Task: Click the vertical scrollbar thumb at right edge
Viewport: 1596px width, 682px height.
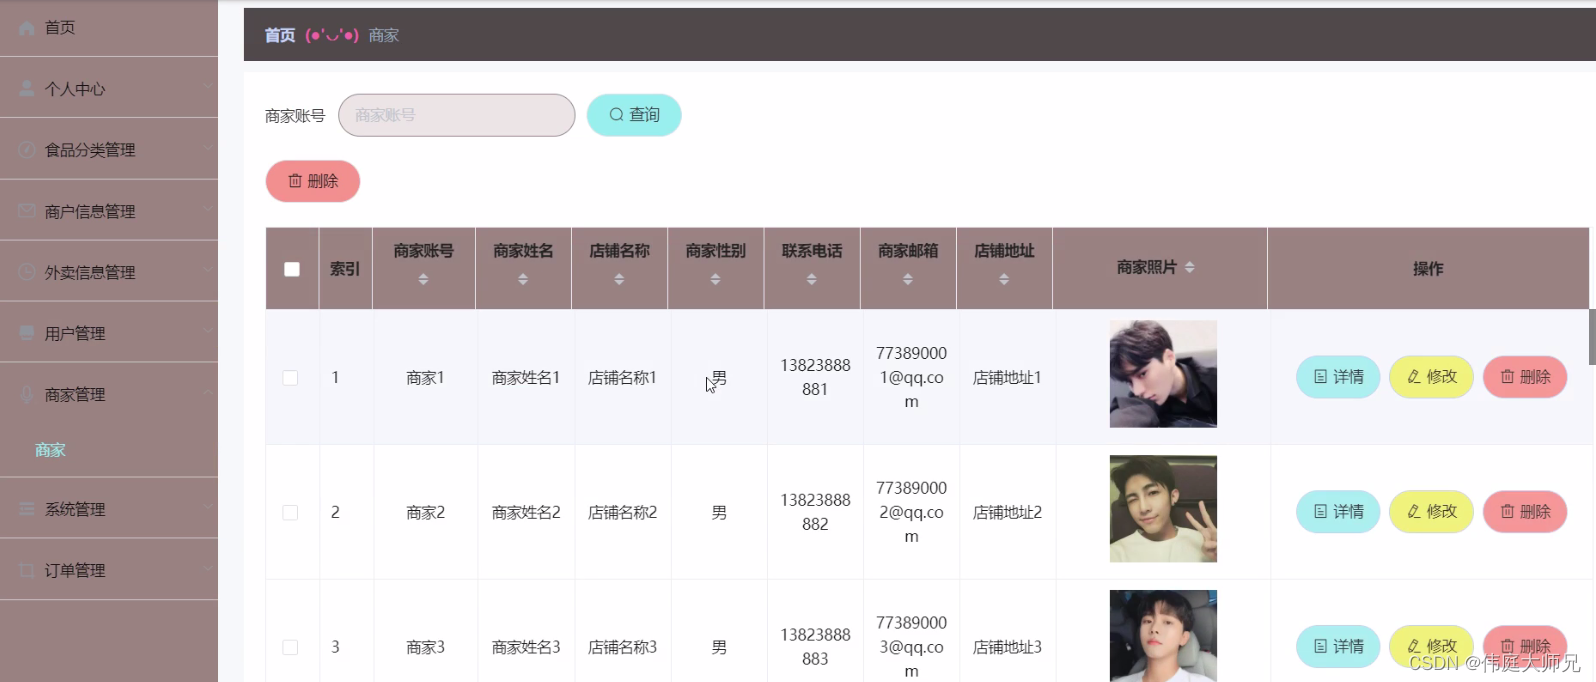Action: [1592, 337]
